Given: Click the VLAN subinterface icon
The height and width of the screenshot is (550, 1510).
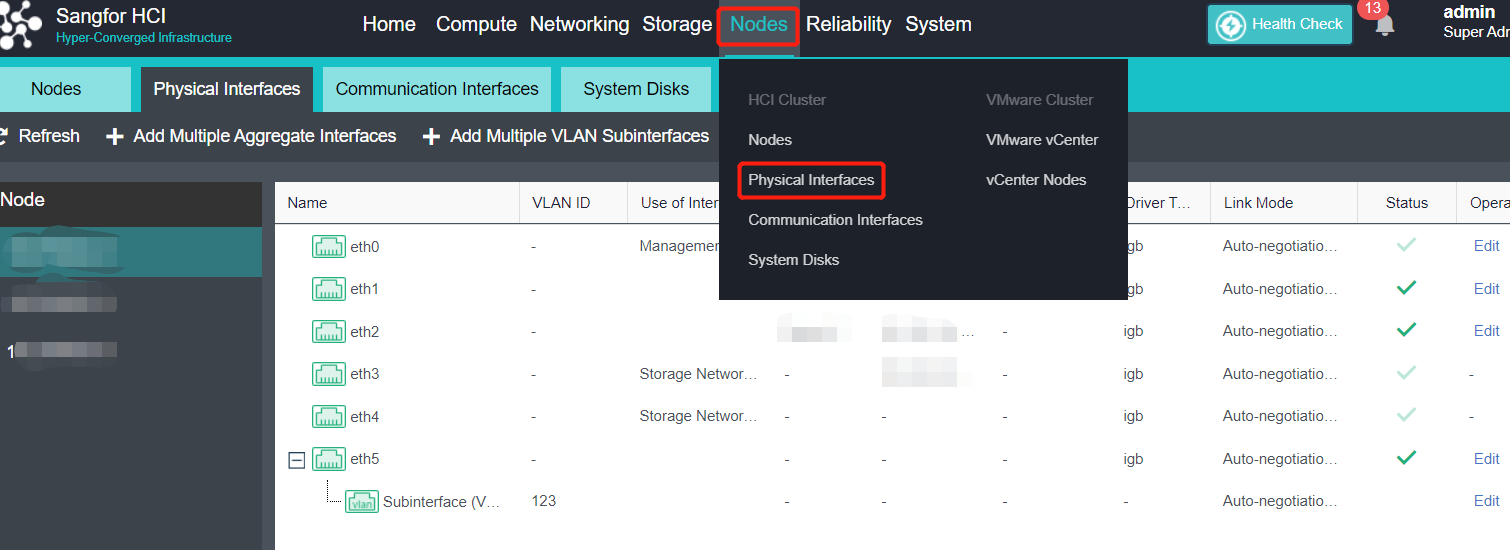Looking at the screenshot, I should pyautogui.click(x=362, y=502).
